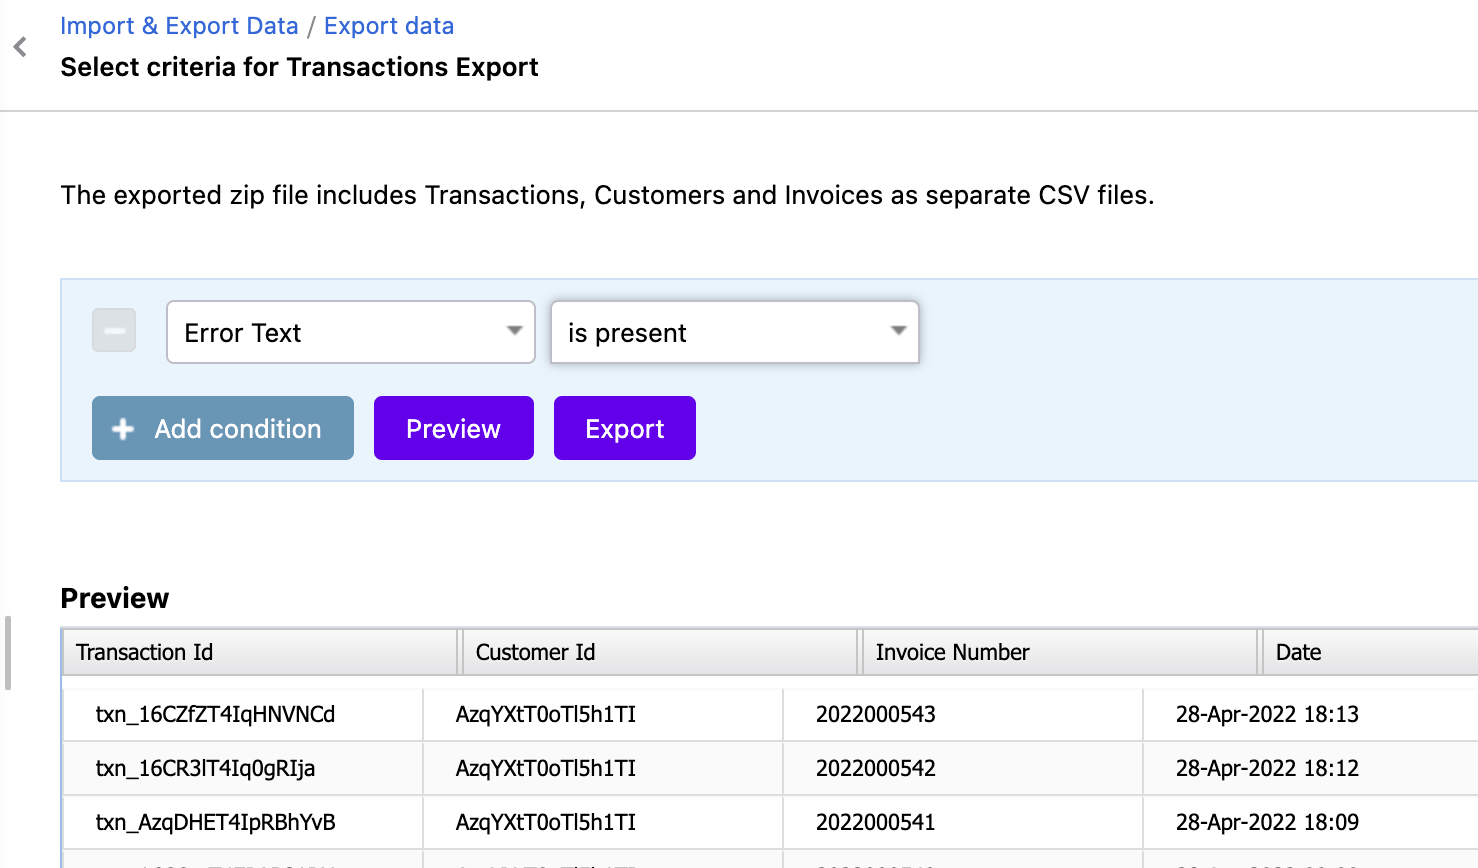This screenshot has width=1478, height=868.
Task: Click invoice number 2022000542 cell
Action: [876, 769]
